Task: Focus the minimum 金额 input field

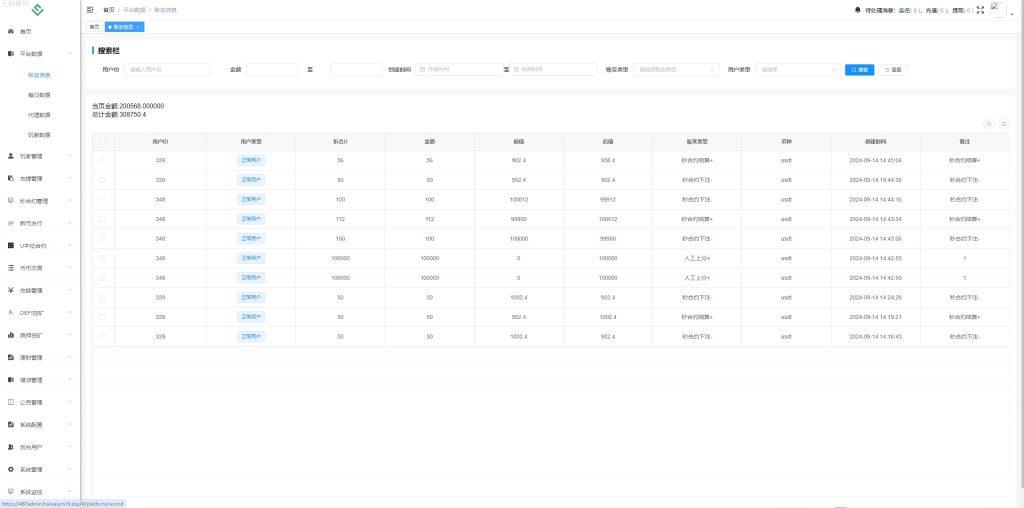Action: click(x=272, y=69)
